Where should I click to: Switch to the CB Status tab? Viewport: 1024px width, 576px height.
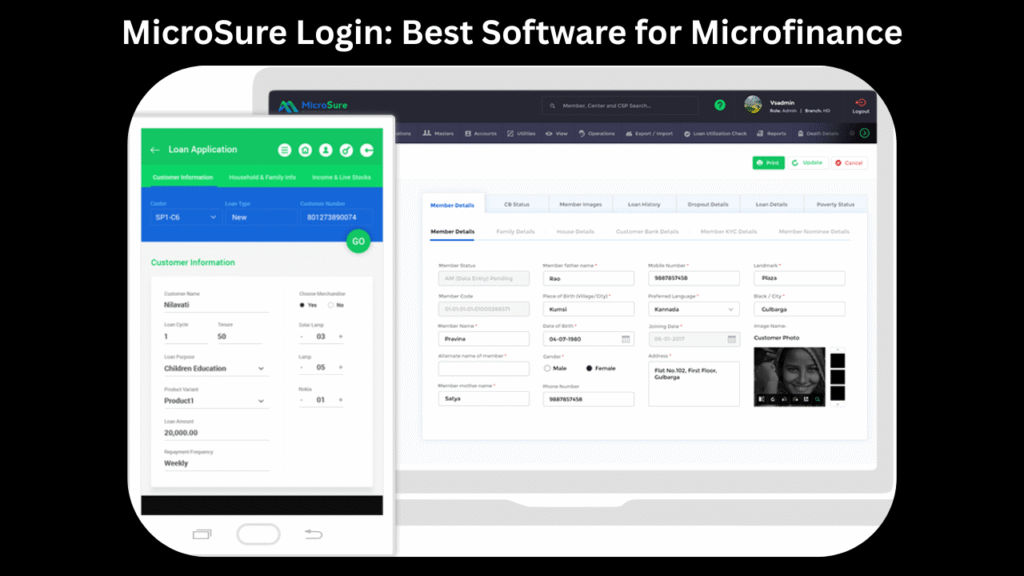click(x=517, y=204)
